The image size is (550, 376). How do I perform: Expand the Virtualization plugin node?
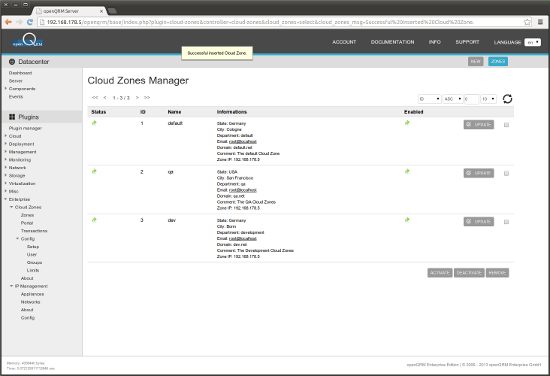coord(6,183)
